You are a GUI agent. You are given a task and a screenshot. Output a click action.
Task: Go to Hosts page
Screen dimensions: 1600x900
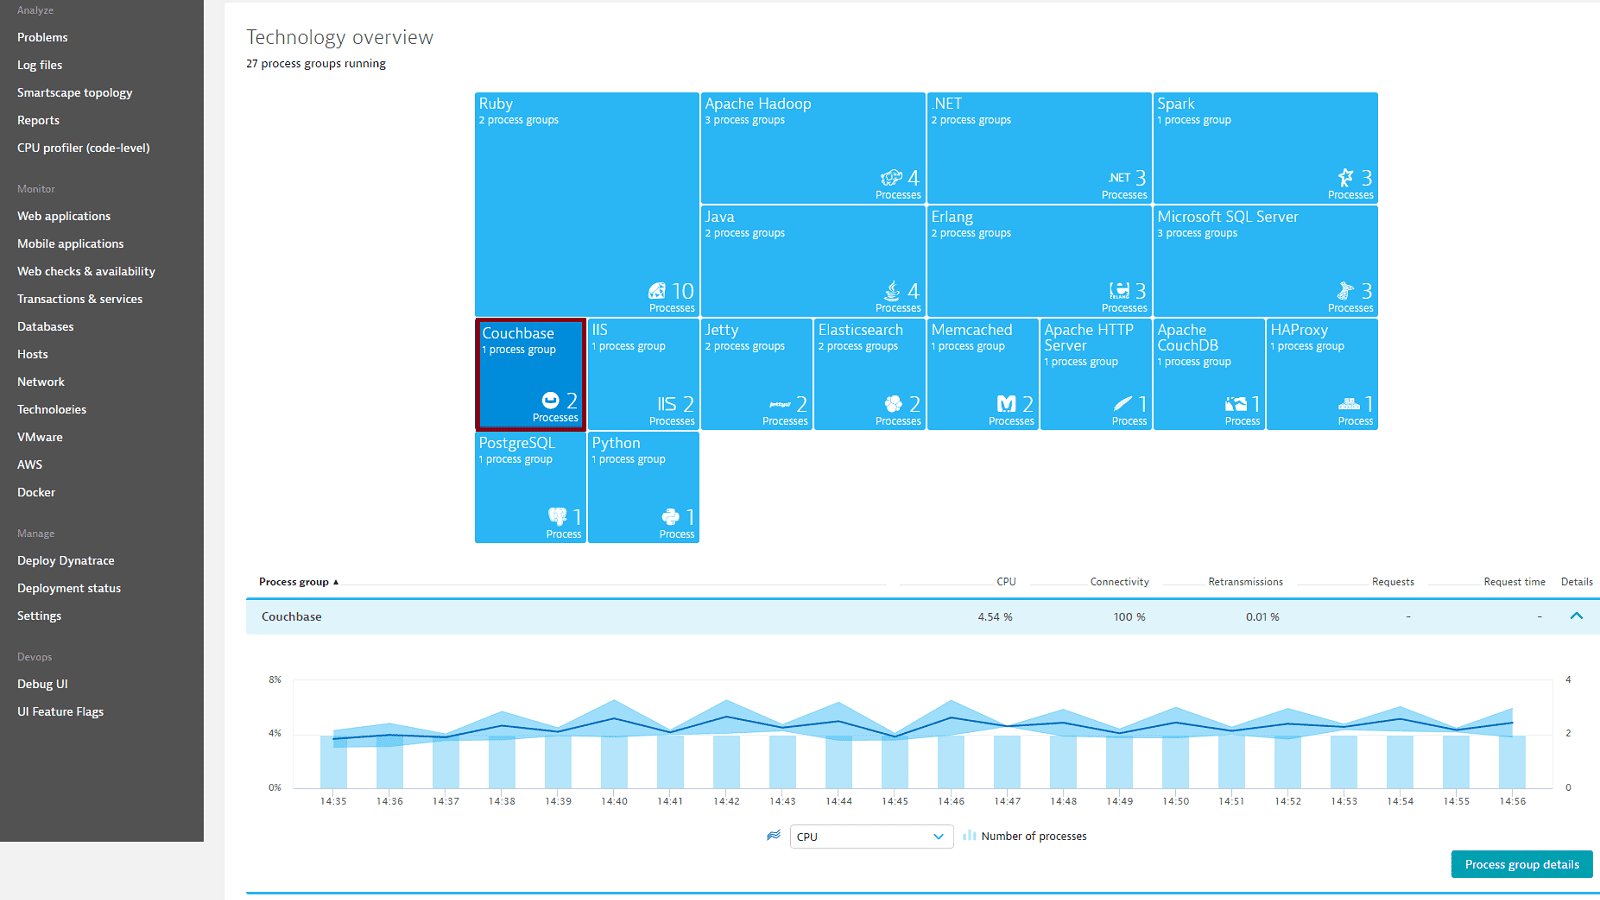(32, 354)
